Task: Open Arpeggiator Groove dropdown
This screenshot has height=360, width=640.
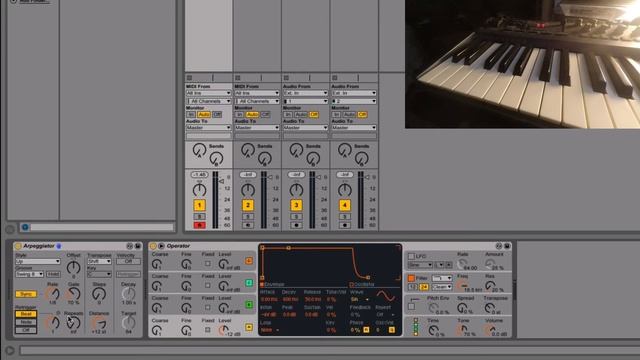Action: click(x=29, y=274)
